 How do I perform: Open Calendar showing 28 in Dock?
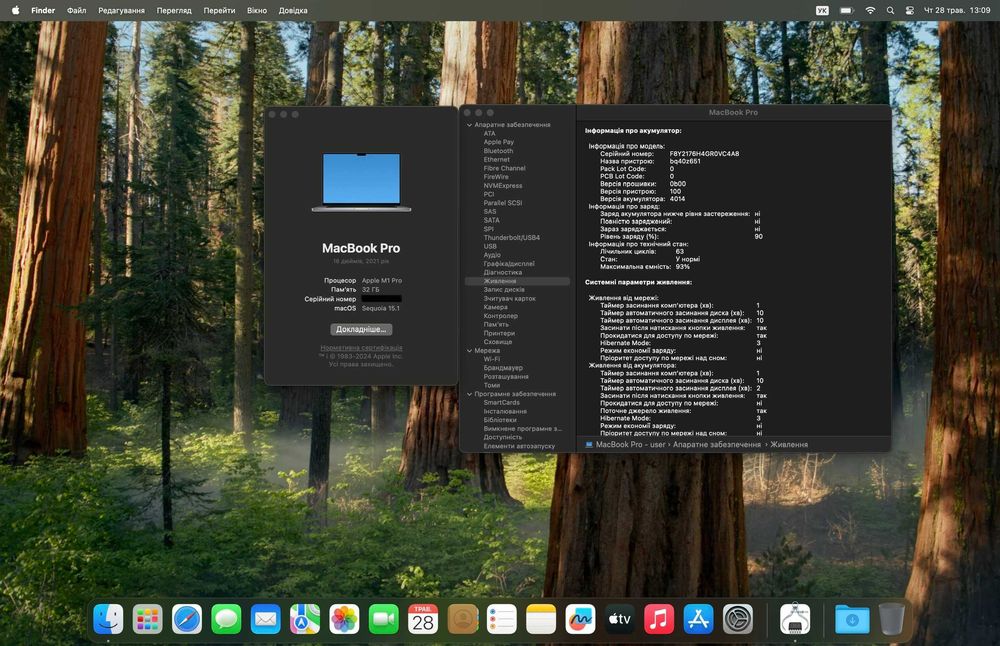(423, 619)
